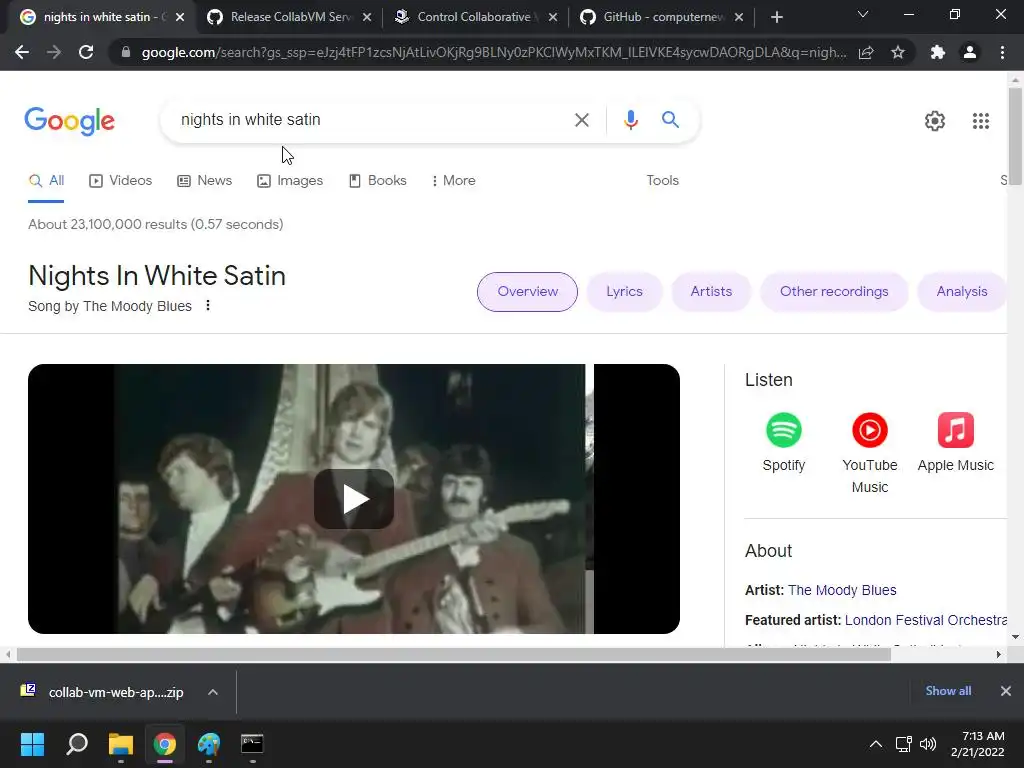Click the Chrome icon on the taskbar

click(x=165, y=744)
